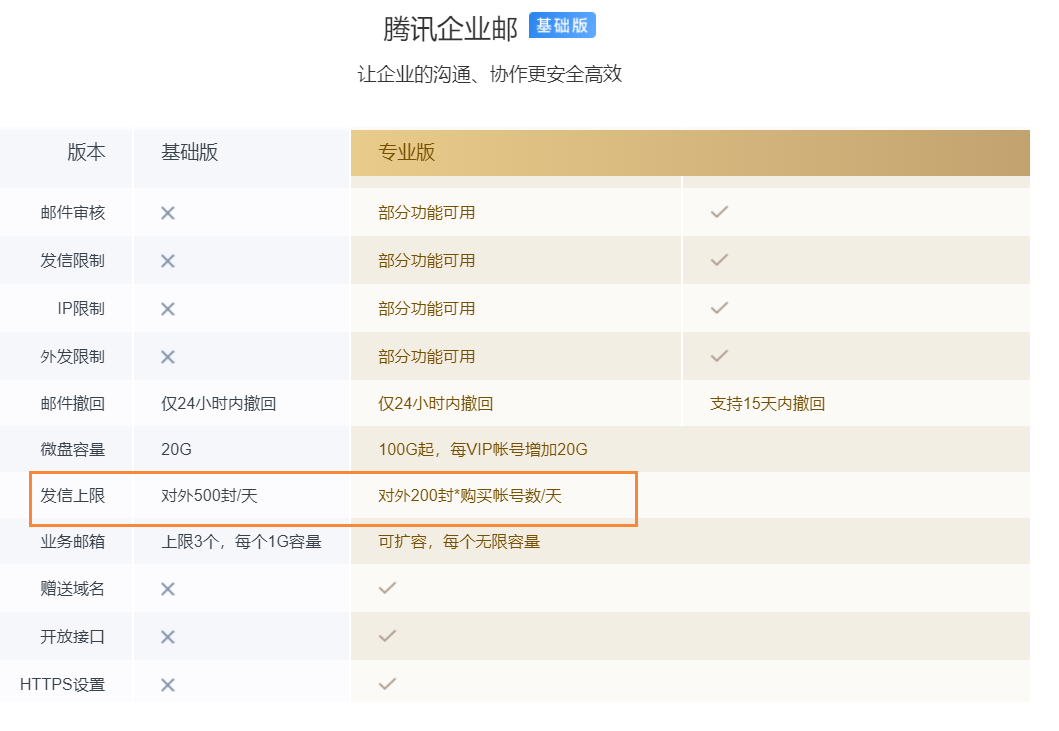Click 可扩容，每个无限容量 cell

(x=459, y=542)
